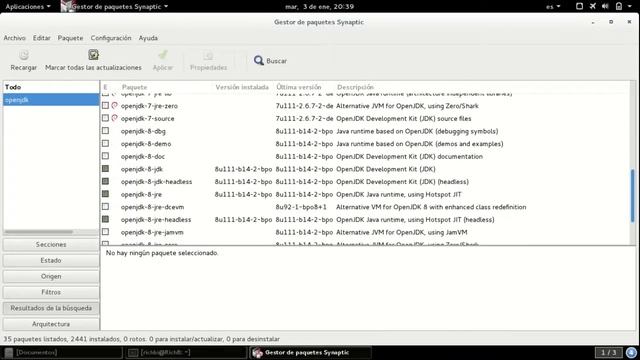
Task: Mark the openjdk-8-dbg checkbox
Action: coord(105,131)
